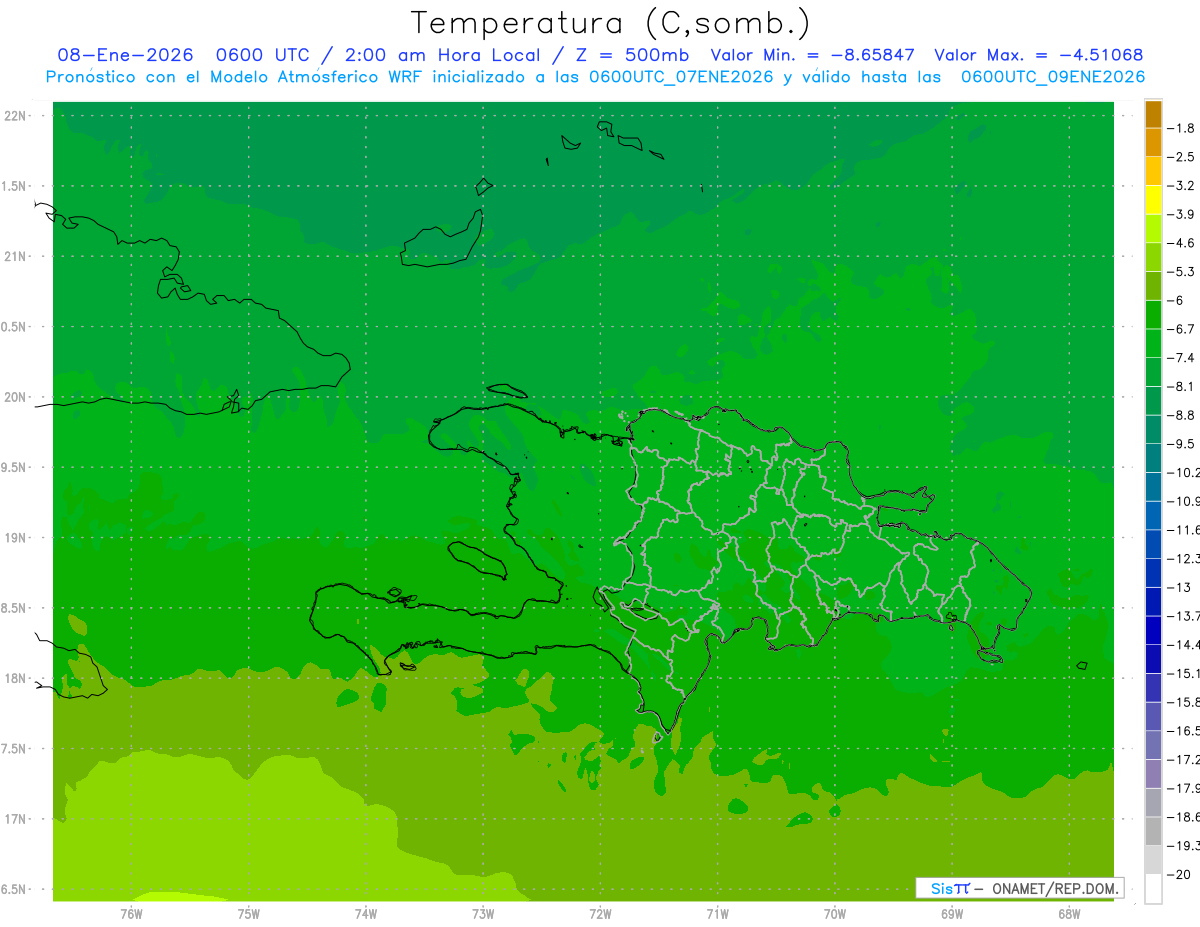Click the dark orange swatch atop the colorbar
The height and width of the screenshot is (927, 1200).
click(1153, 114)
